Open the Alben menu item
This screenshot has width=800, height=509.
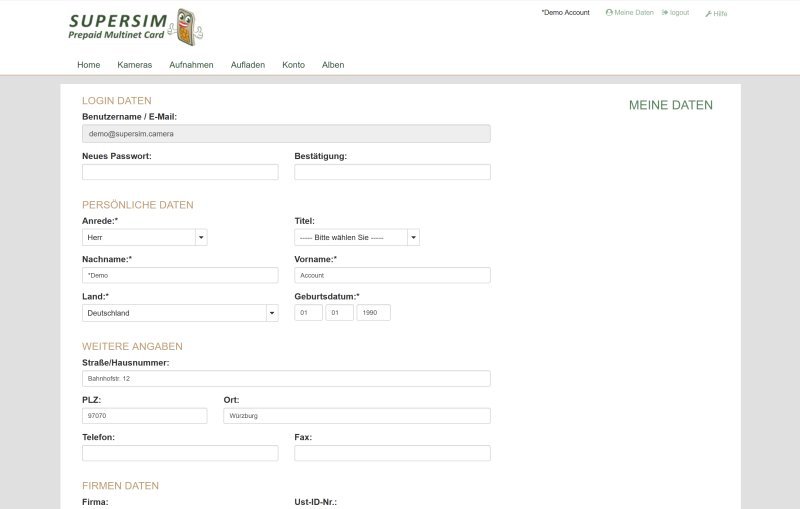333,65
